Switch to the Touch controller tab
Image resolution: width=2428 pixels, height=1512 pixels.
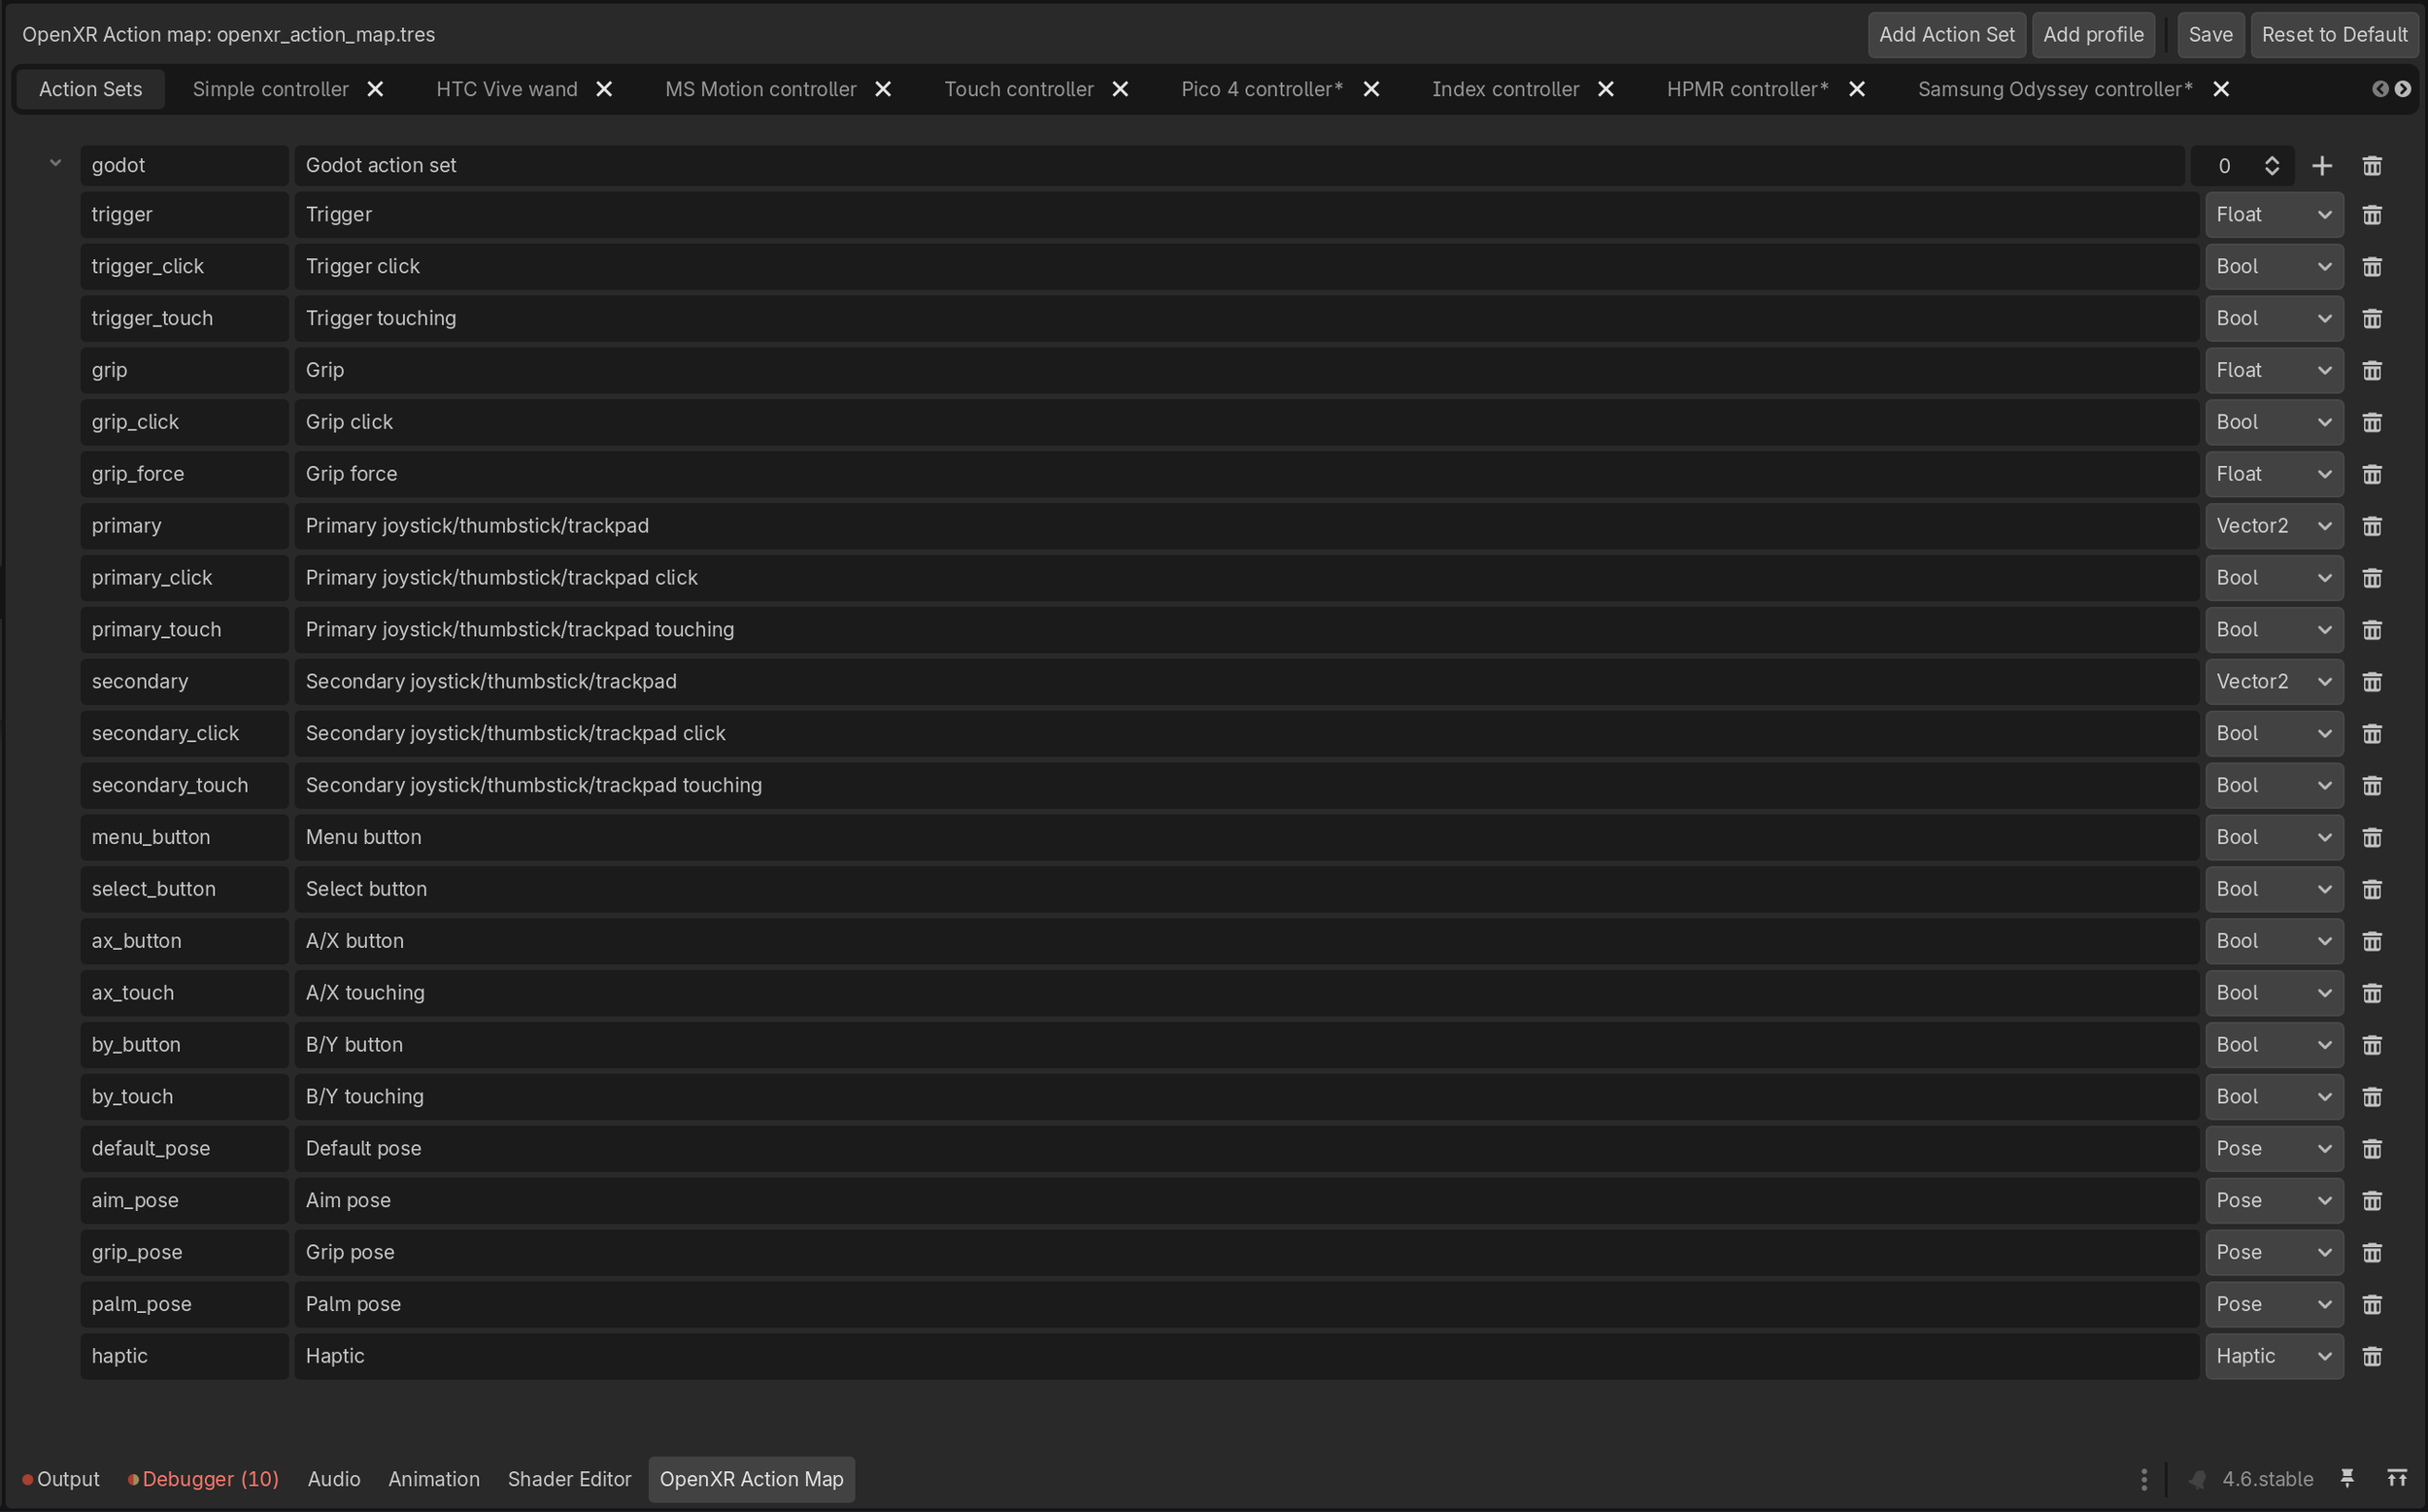point(1018,89)
